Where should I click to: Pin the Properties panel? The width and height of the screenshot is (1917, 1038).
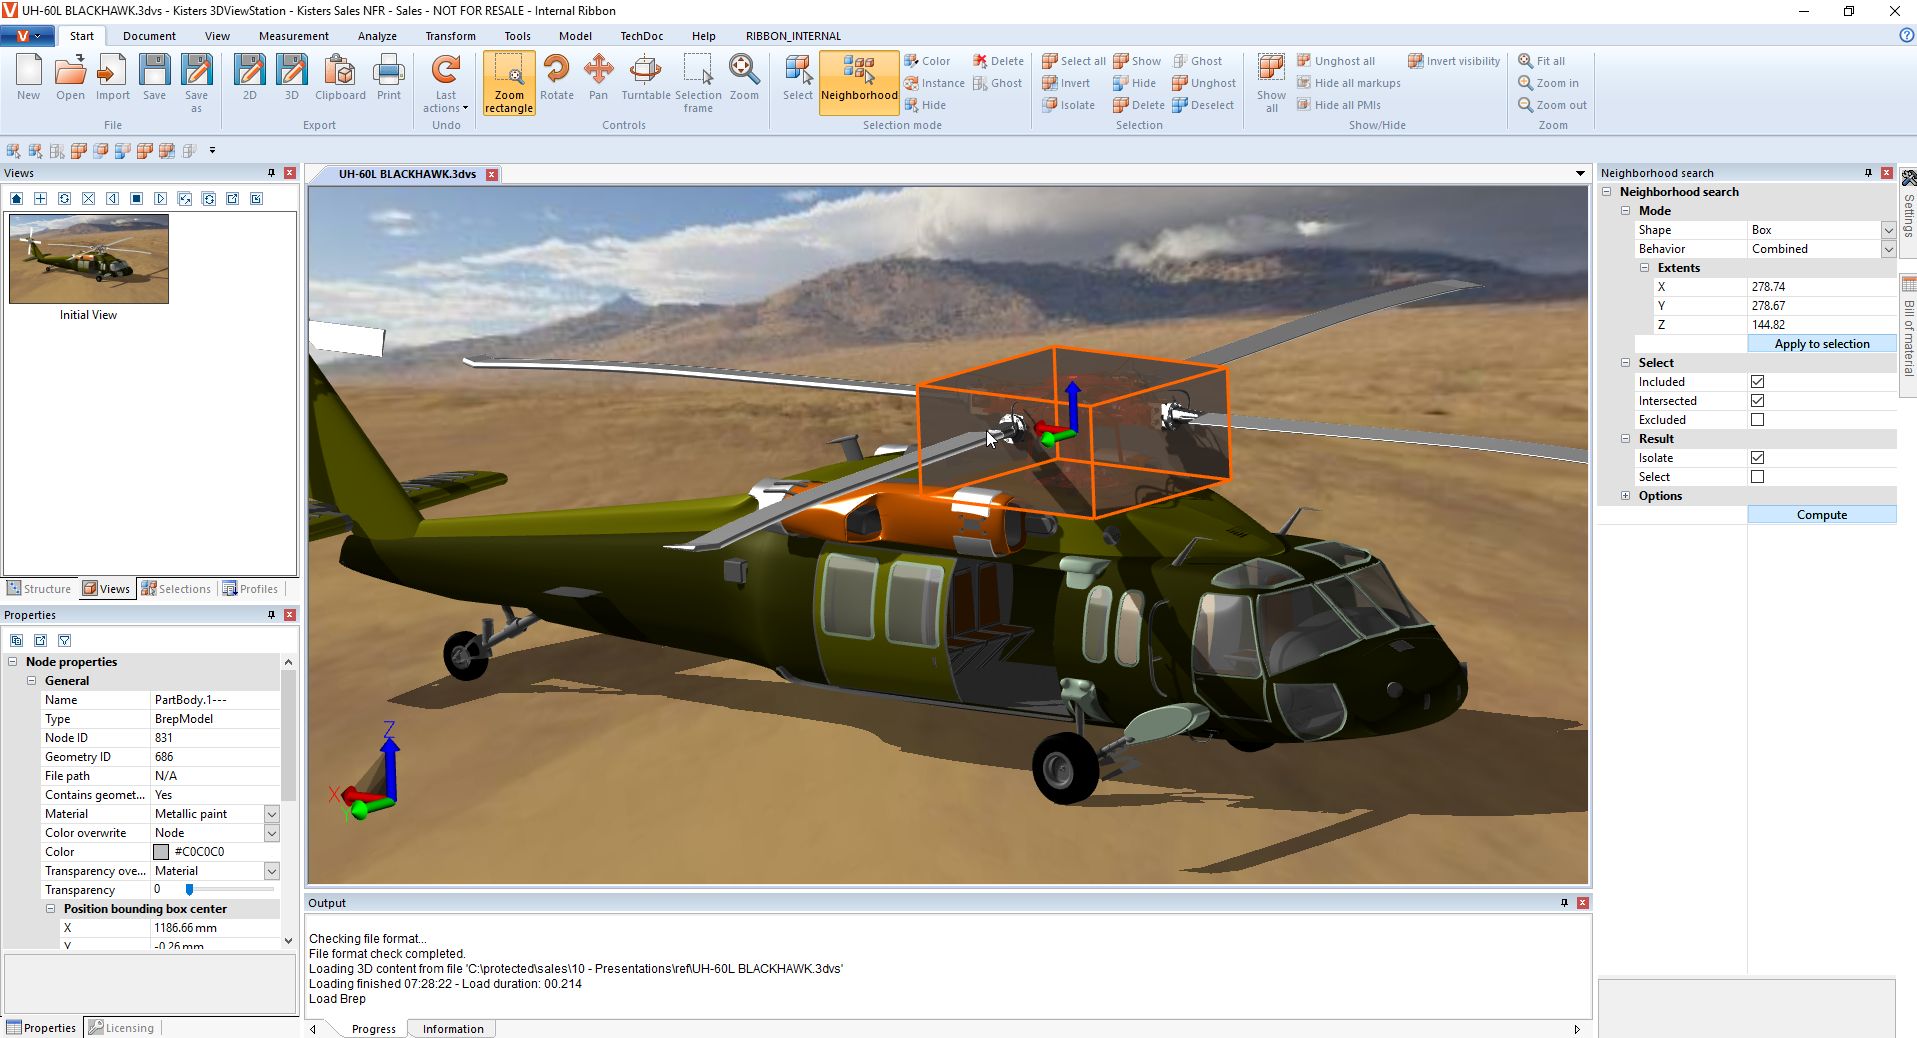tap(271, 615)
